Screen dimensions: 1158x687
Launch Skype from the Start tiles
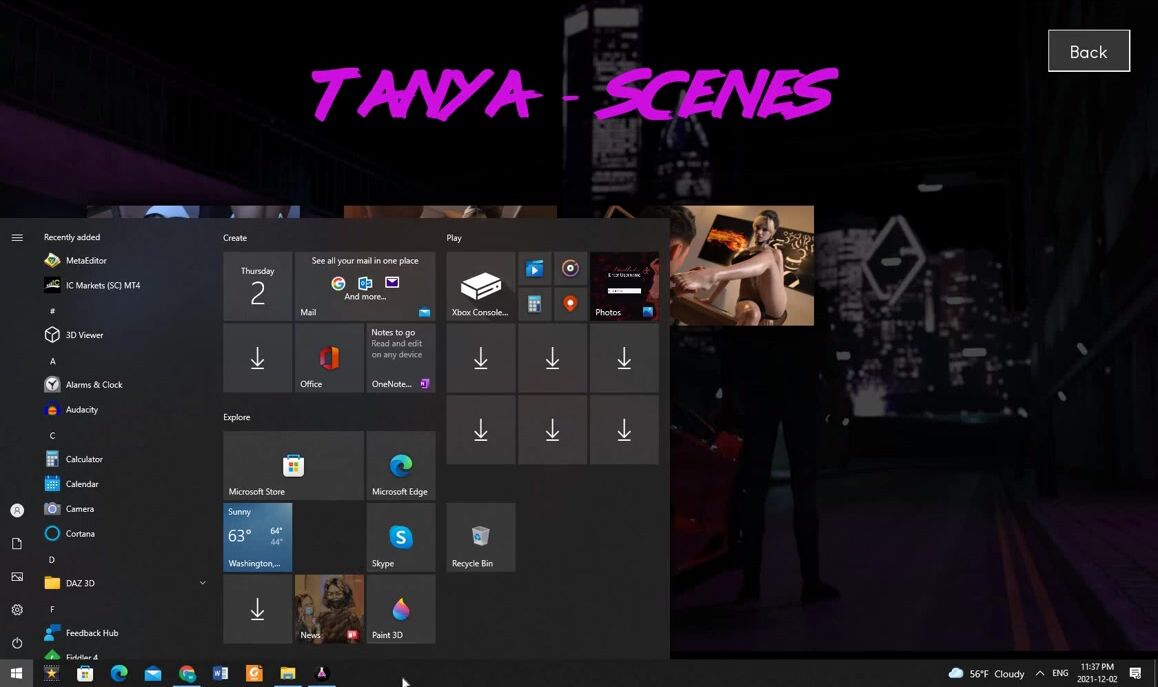400,538
